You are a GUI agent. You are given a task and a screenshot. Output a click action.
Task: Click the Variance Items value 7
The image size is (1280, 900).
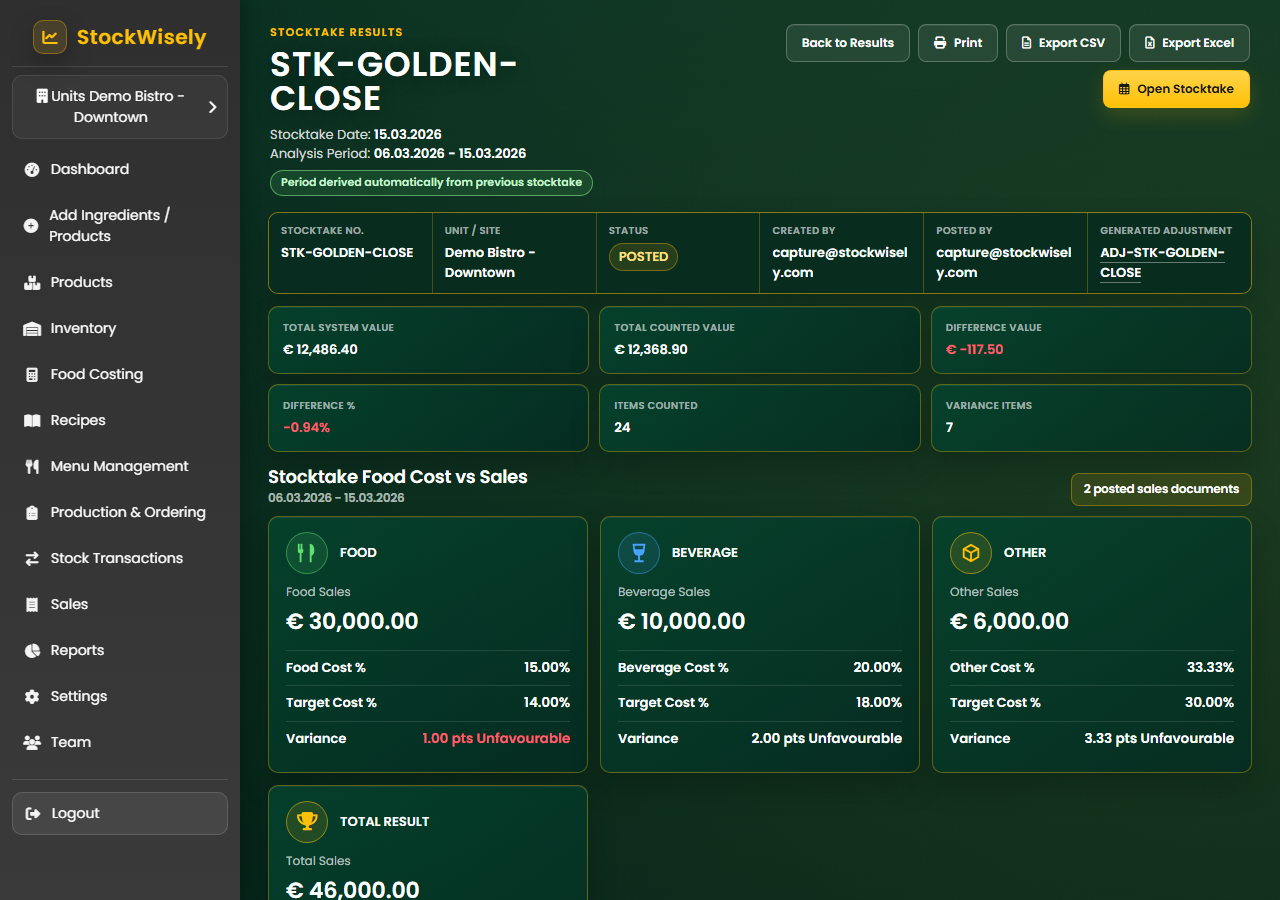click(x=949, y=428)
